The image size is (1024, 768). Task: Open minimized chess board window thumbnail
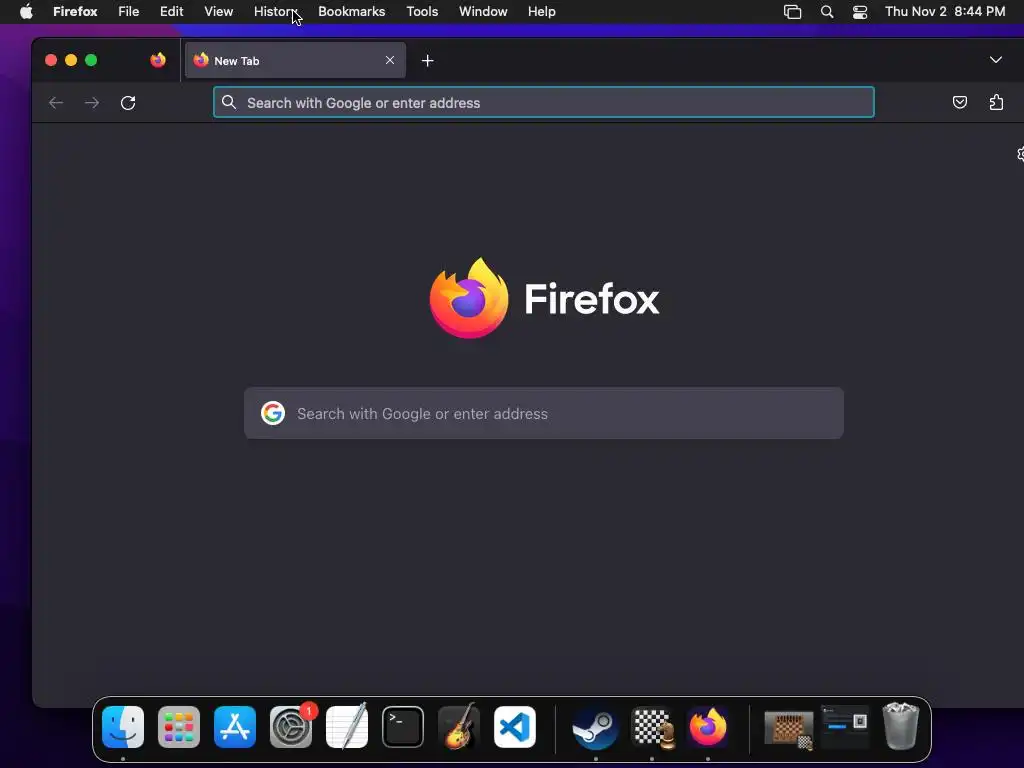click(x=789, y=729)
